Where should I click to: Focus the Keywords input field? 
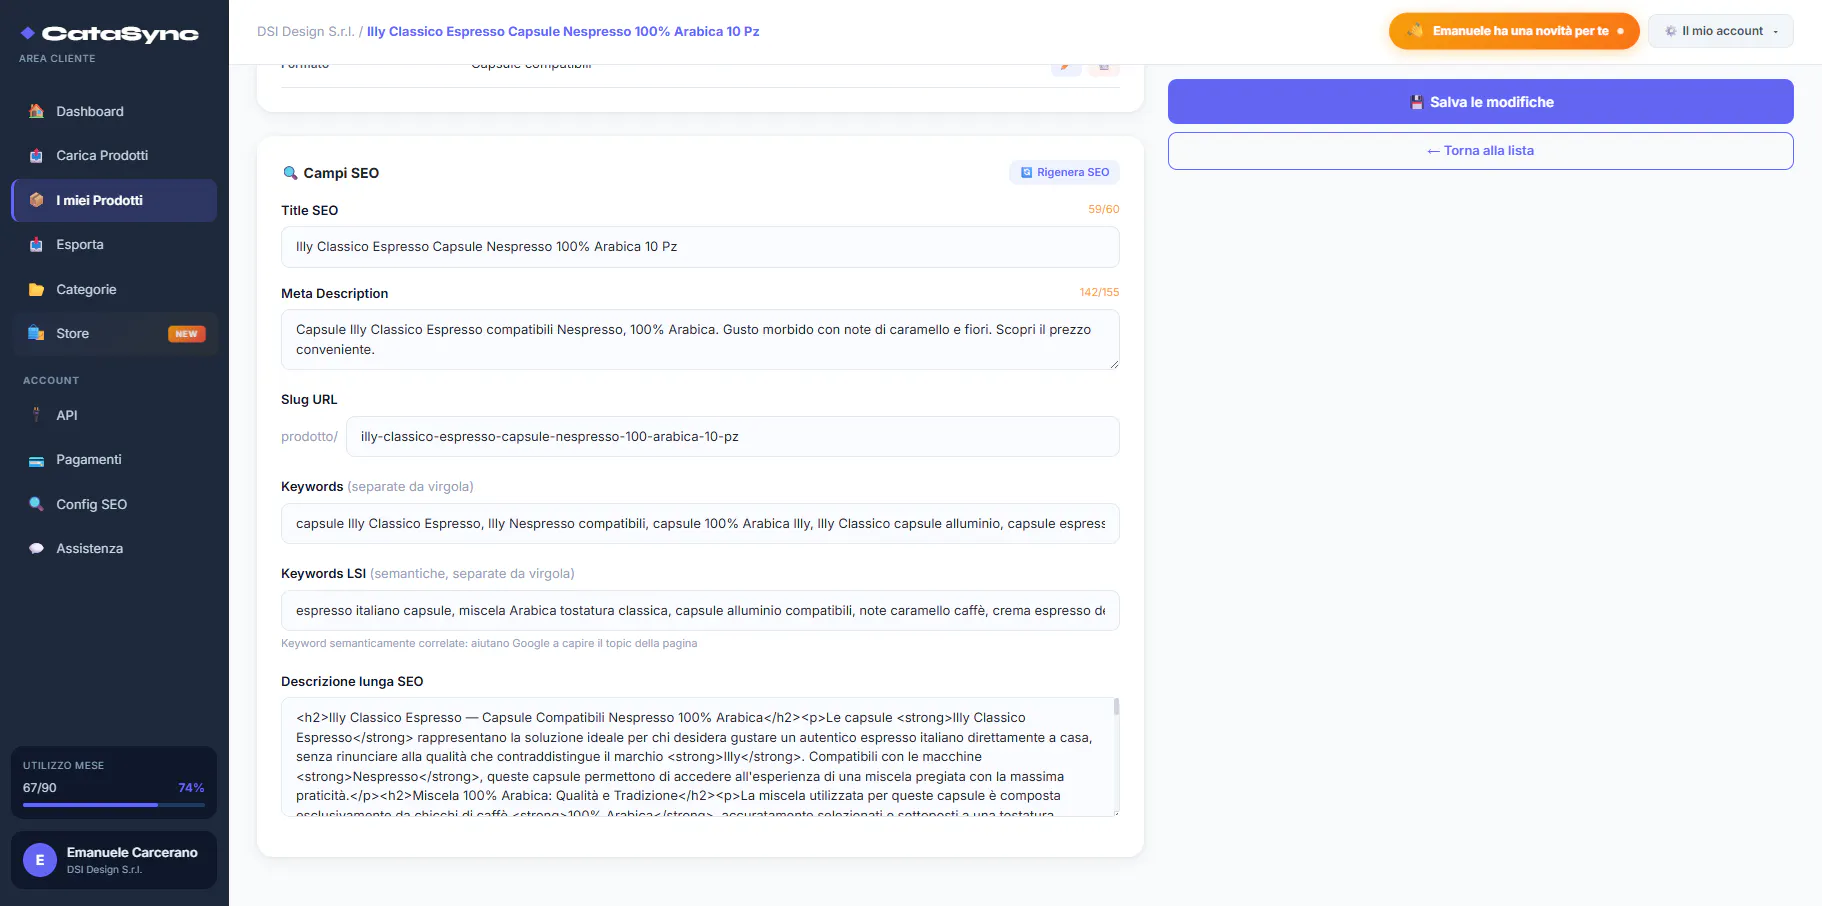click(x=700, y=524)
